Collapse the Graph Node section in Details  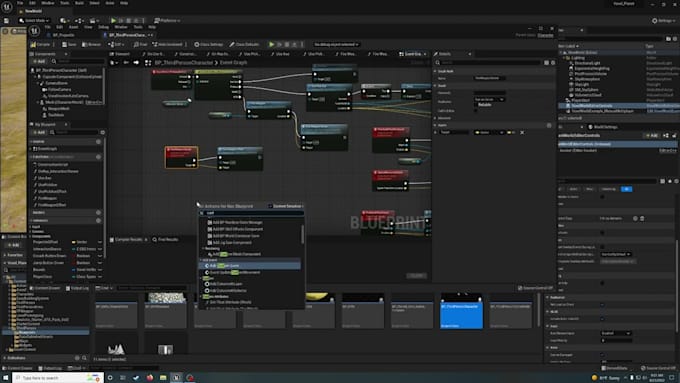click(x=435, y=71)
